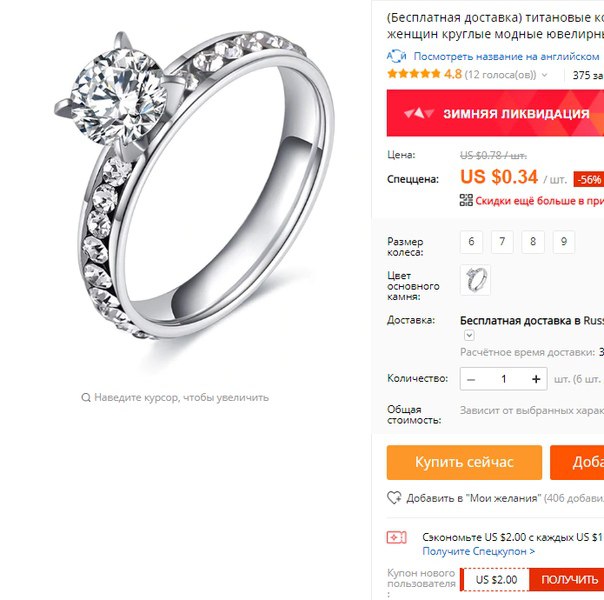The width and height of the screenshot is (604, 600).
Task: Click the Зимняя ликвидация sale banner
Action: coord(495,113)
